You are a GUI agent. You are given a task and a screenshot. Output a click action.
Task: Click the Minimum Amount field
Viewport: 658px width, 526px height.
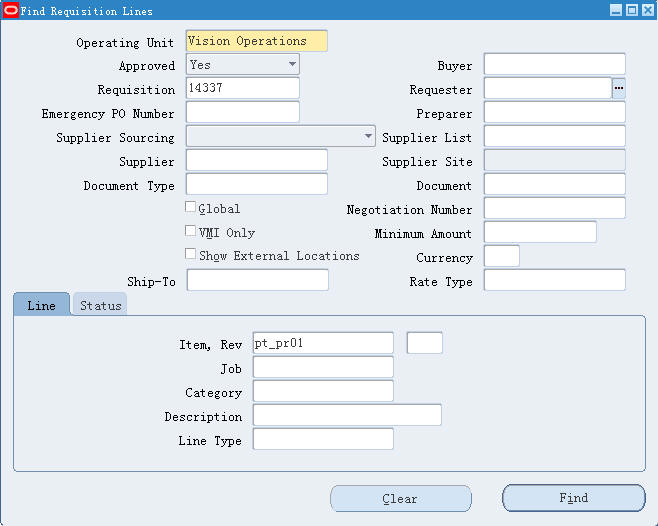540,232
